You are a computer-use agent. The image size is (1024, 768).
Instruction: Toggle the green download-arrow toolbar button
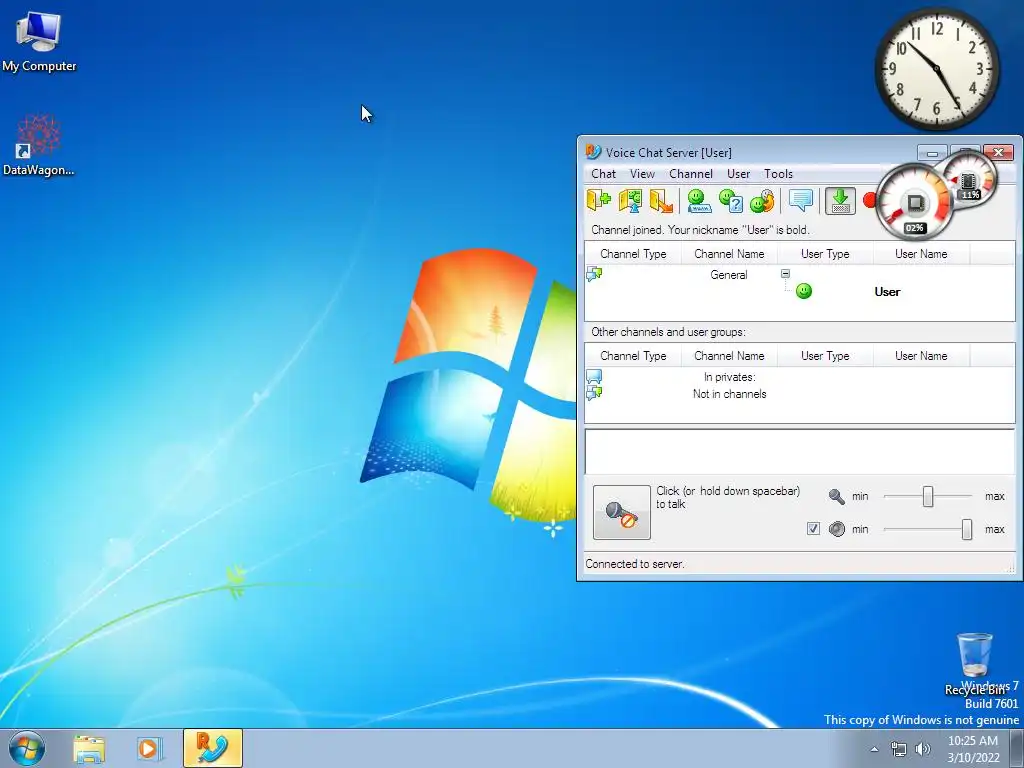[840, 201]
